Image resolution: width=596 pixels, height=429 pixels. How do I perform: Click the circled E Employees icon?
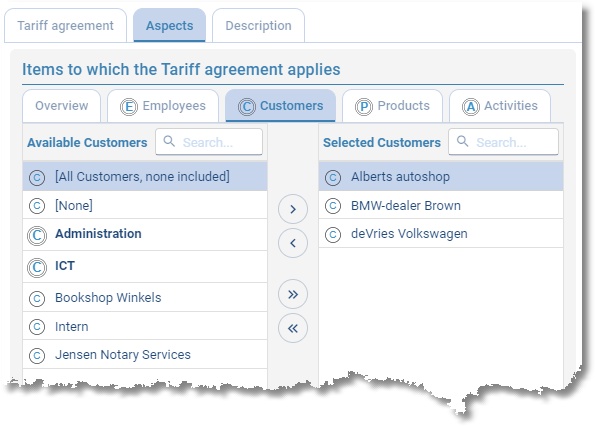pyautogui.click(x=129, y=107)
